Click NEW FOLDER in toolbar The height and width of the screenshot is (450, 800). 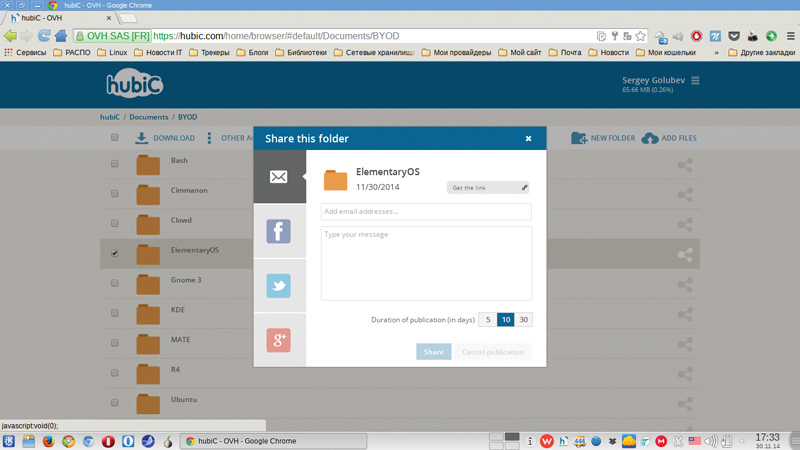click(604, 138)
